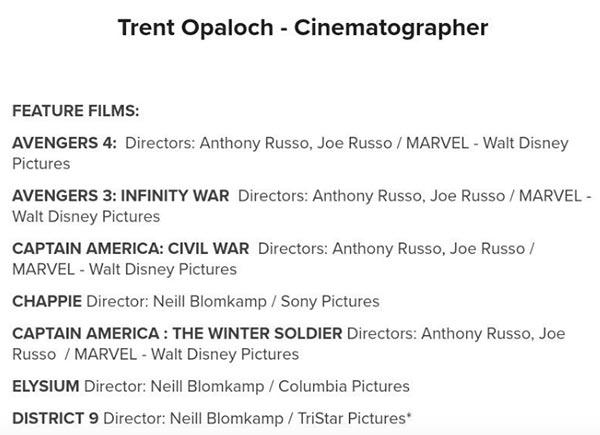The image size is (600, 435).
Task: Click Columbia Pictures text
Action: (x=344, y=386)
